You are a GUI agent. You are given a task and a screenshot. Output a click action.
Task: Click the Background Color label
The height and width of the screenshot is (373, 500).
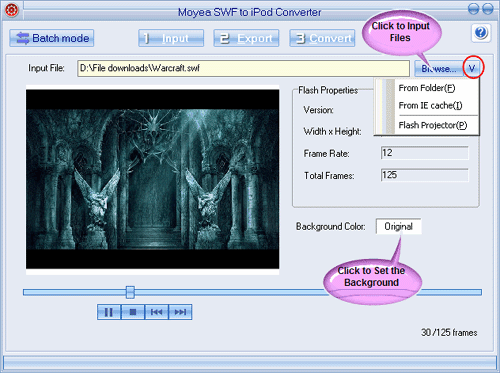(x=331, y=227)
